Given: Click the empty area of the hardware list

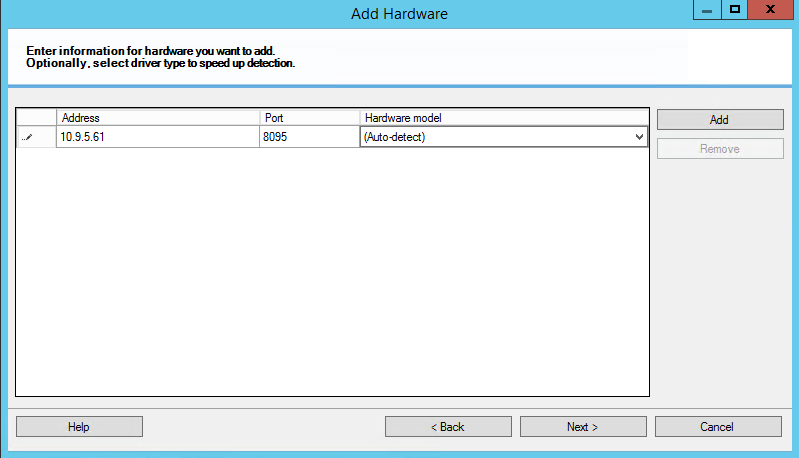Looking at the screenshot, I should click(330, 270).
